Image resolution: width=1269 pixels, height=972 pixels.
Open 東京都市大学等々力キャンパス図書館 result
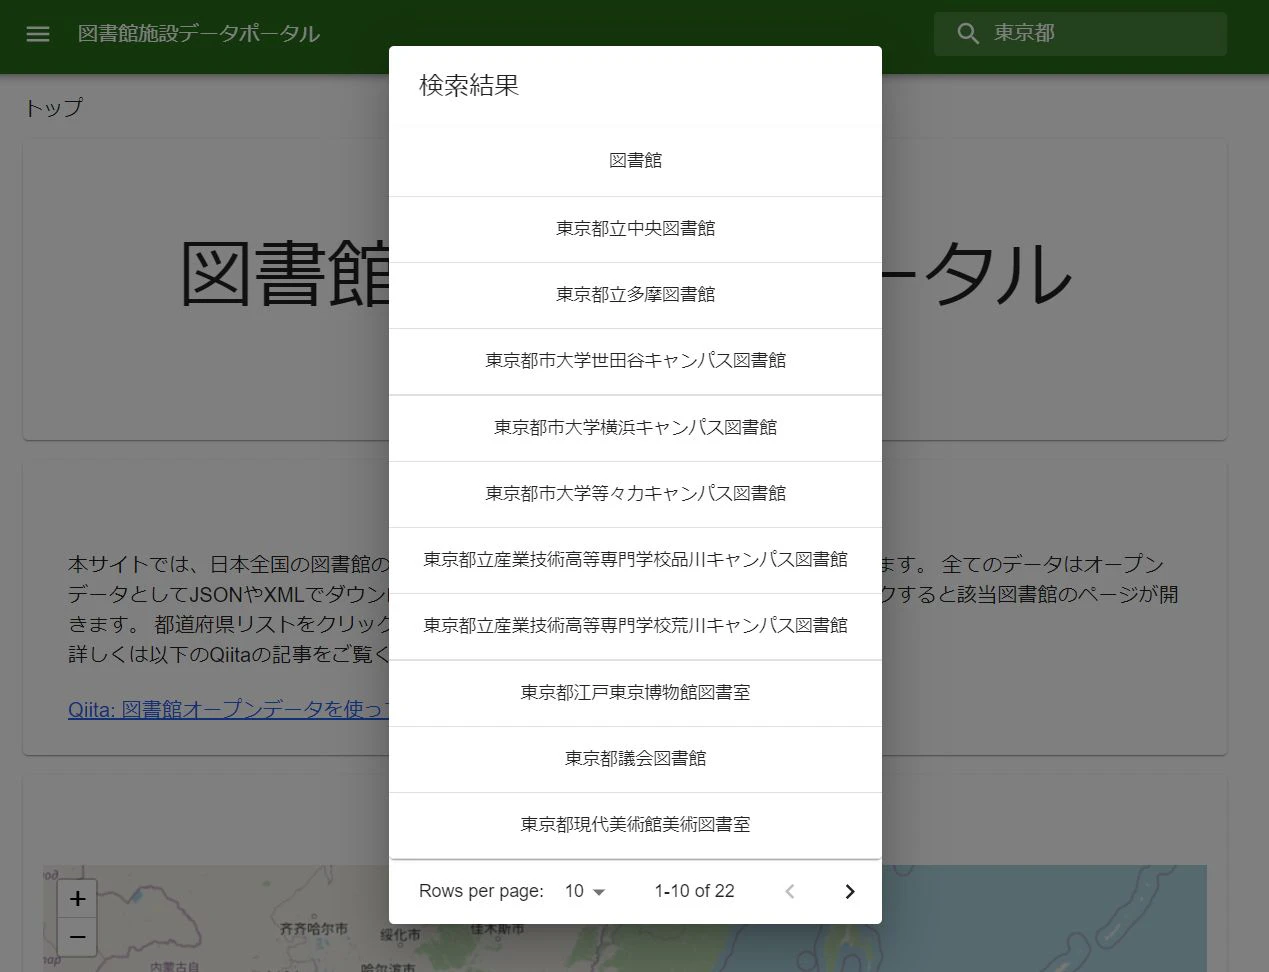click(x=635, y=494)
